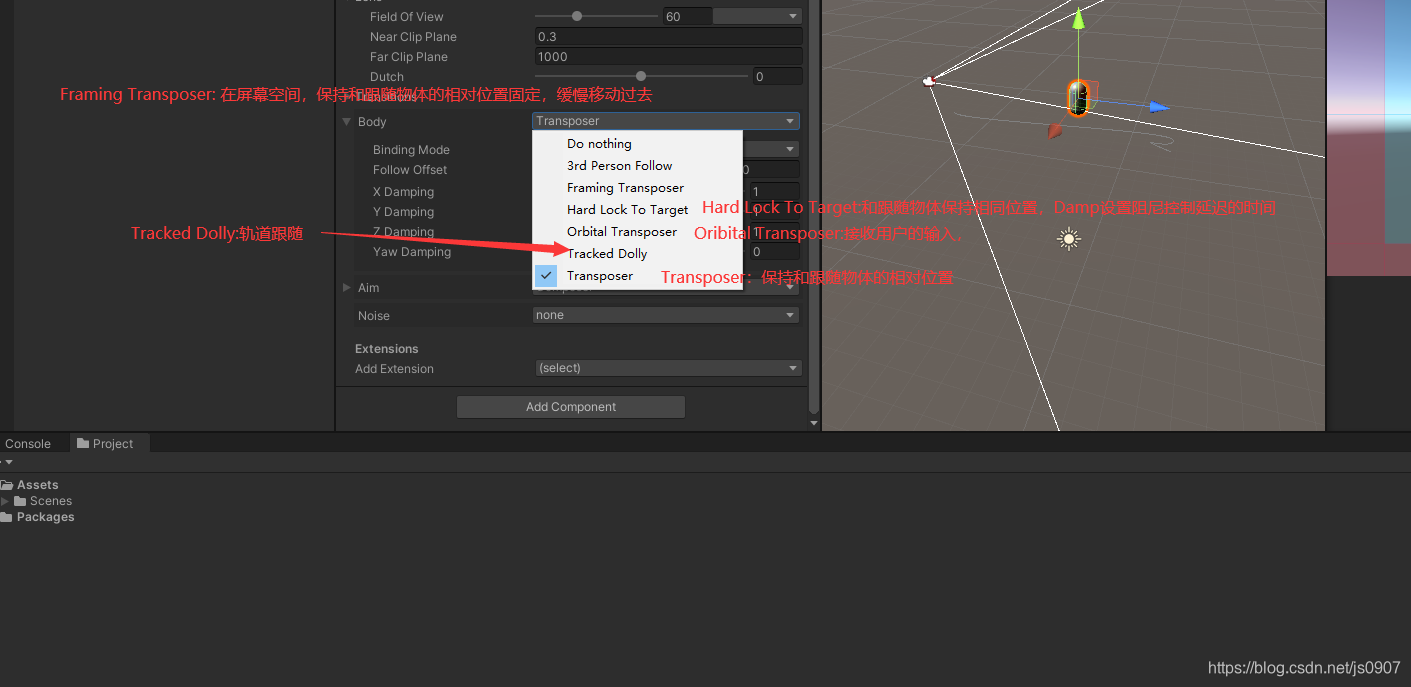The image size is (1411, 687).
Task: Click the Yaw Damping value field
Action: [774, 252]
